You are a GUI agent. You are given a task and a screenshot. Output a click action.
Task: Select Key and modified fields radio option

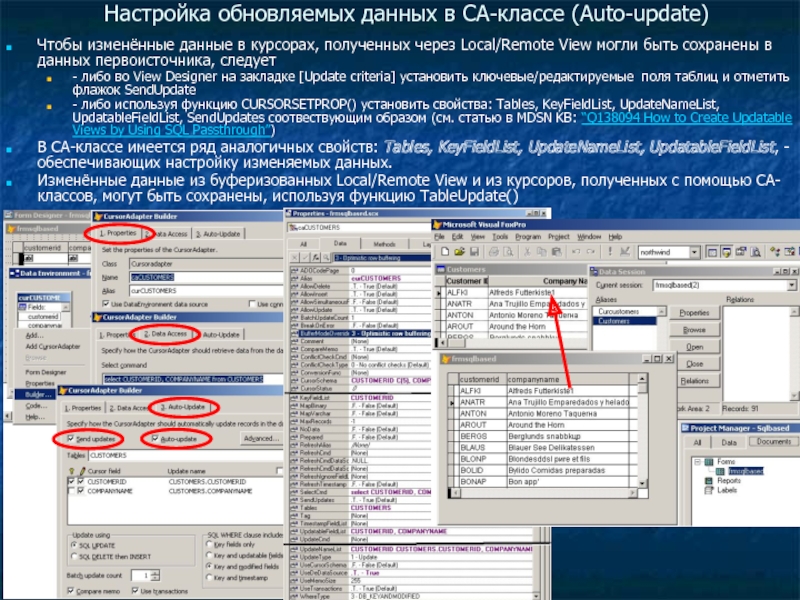coord(209,566)
